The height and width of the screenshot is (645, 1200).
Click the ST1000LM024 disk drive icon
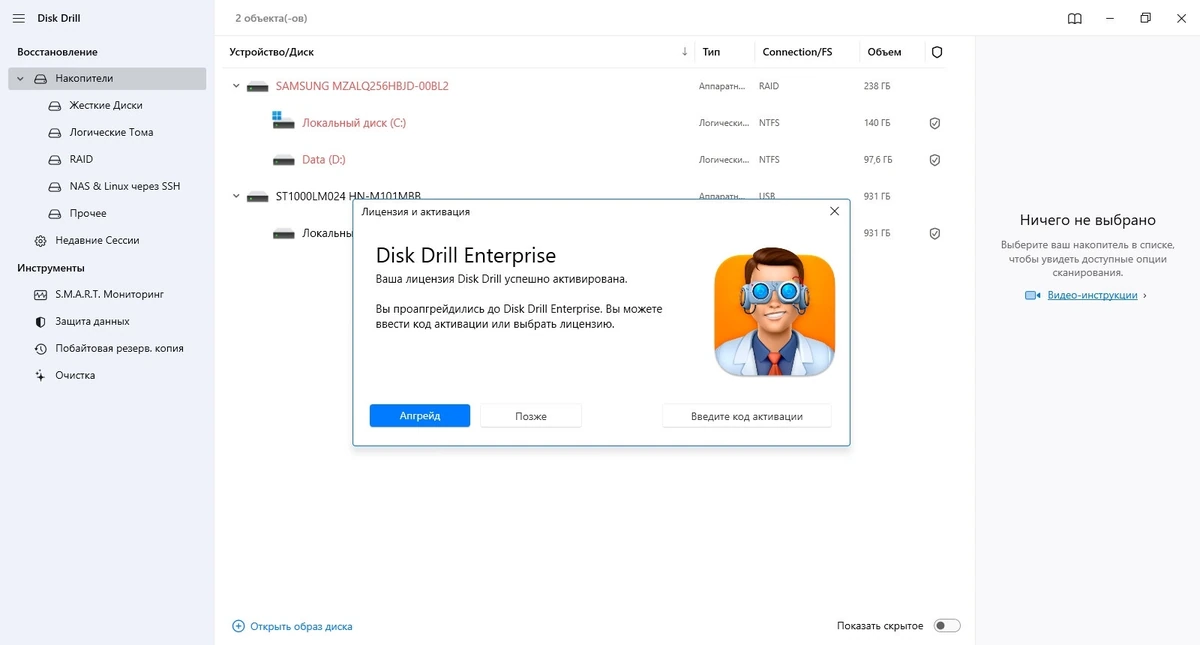click(258, 196)
